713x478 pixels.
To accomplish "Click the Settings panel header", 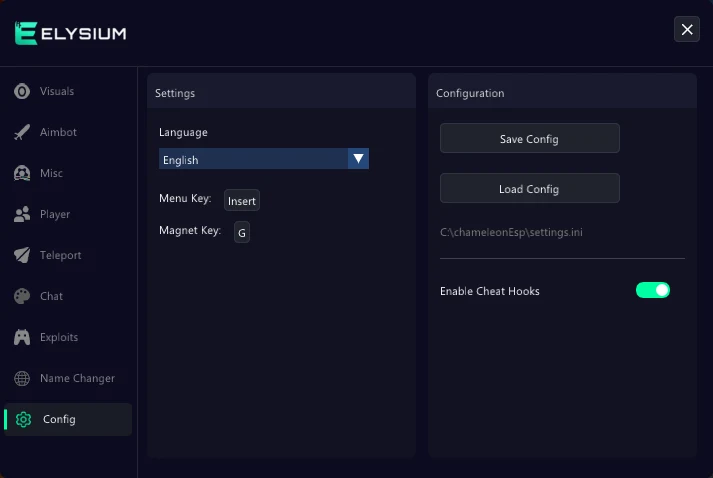I will click(x=281, y=93).
